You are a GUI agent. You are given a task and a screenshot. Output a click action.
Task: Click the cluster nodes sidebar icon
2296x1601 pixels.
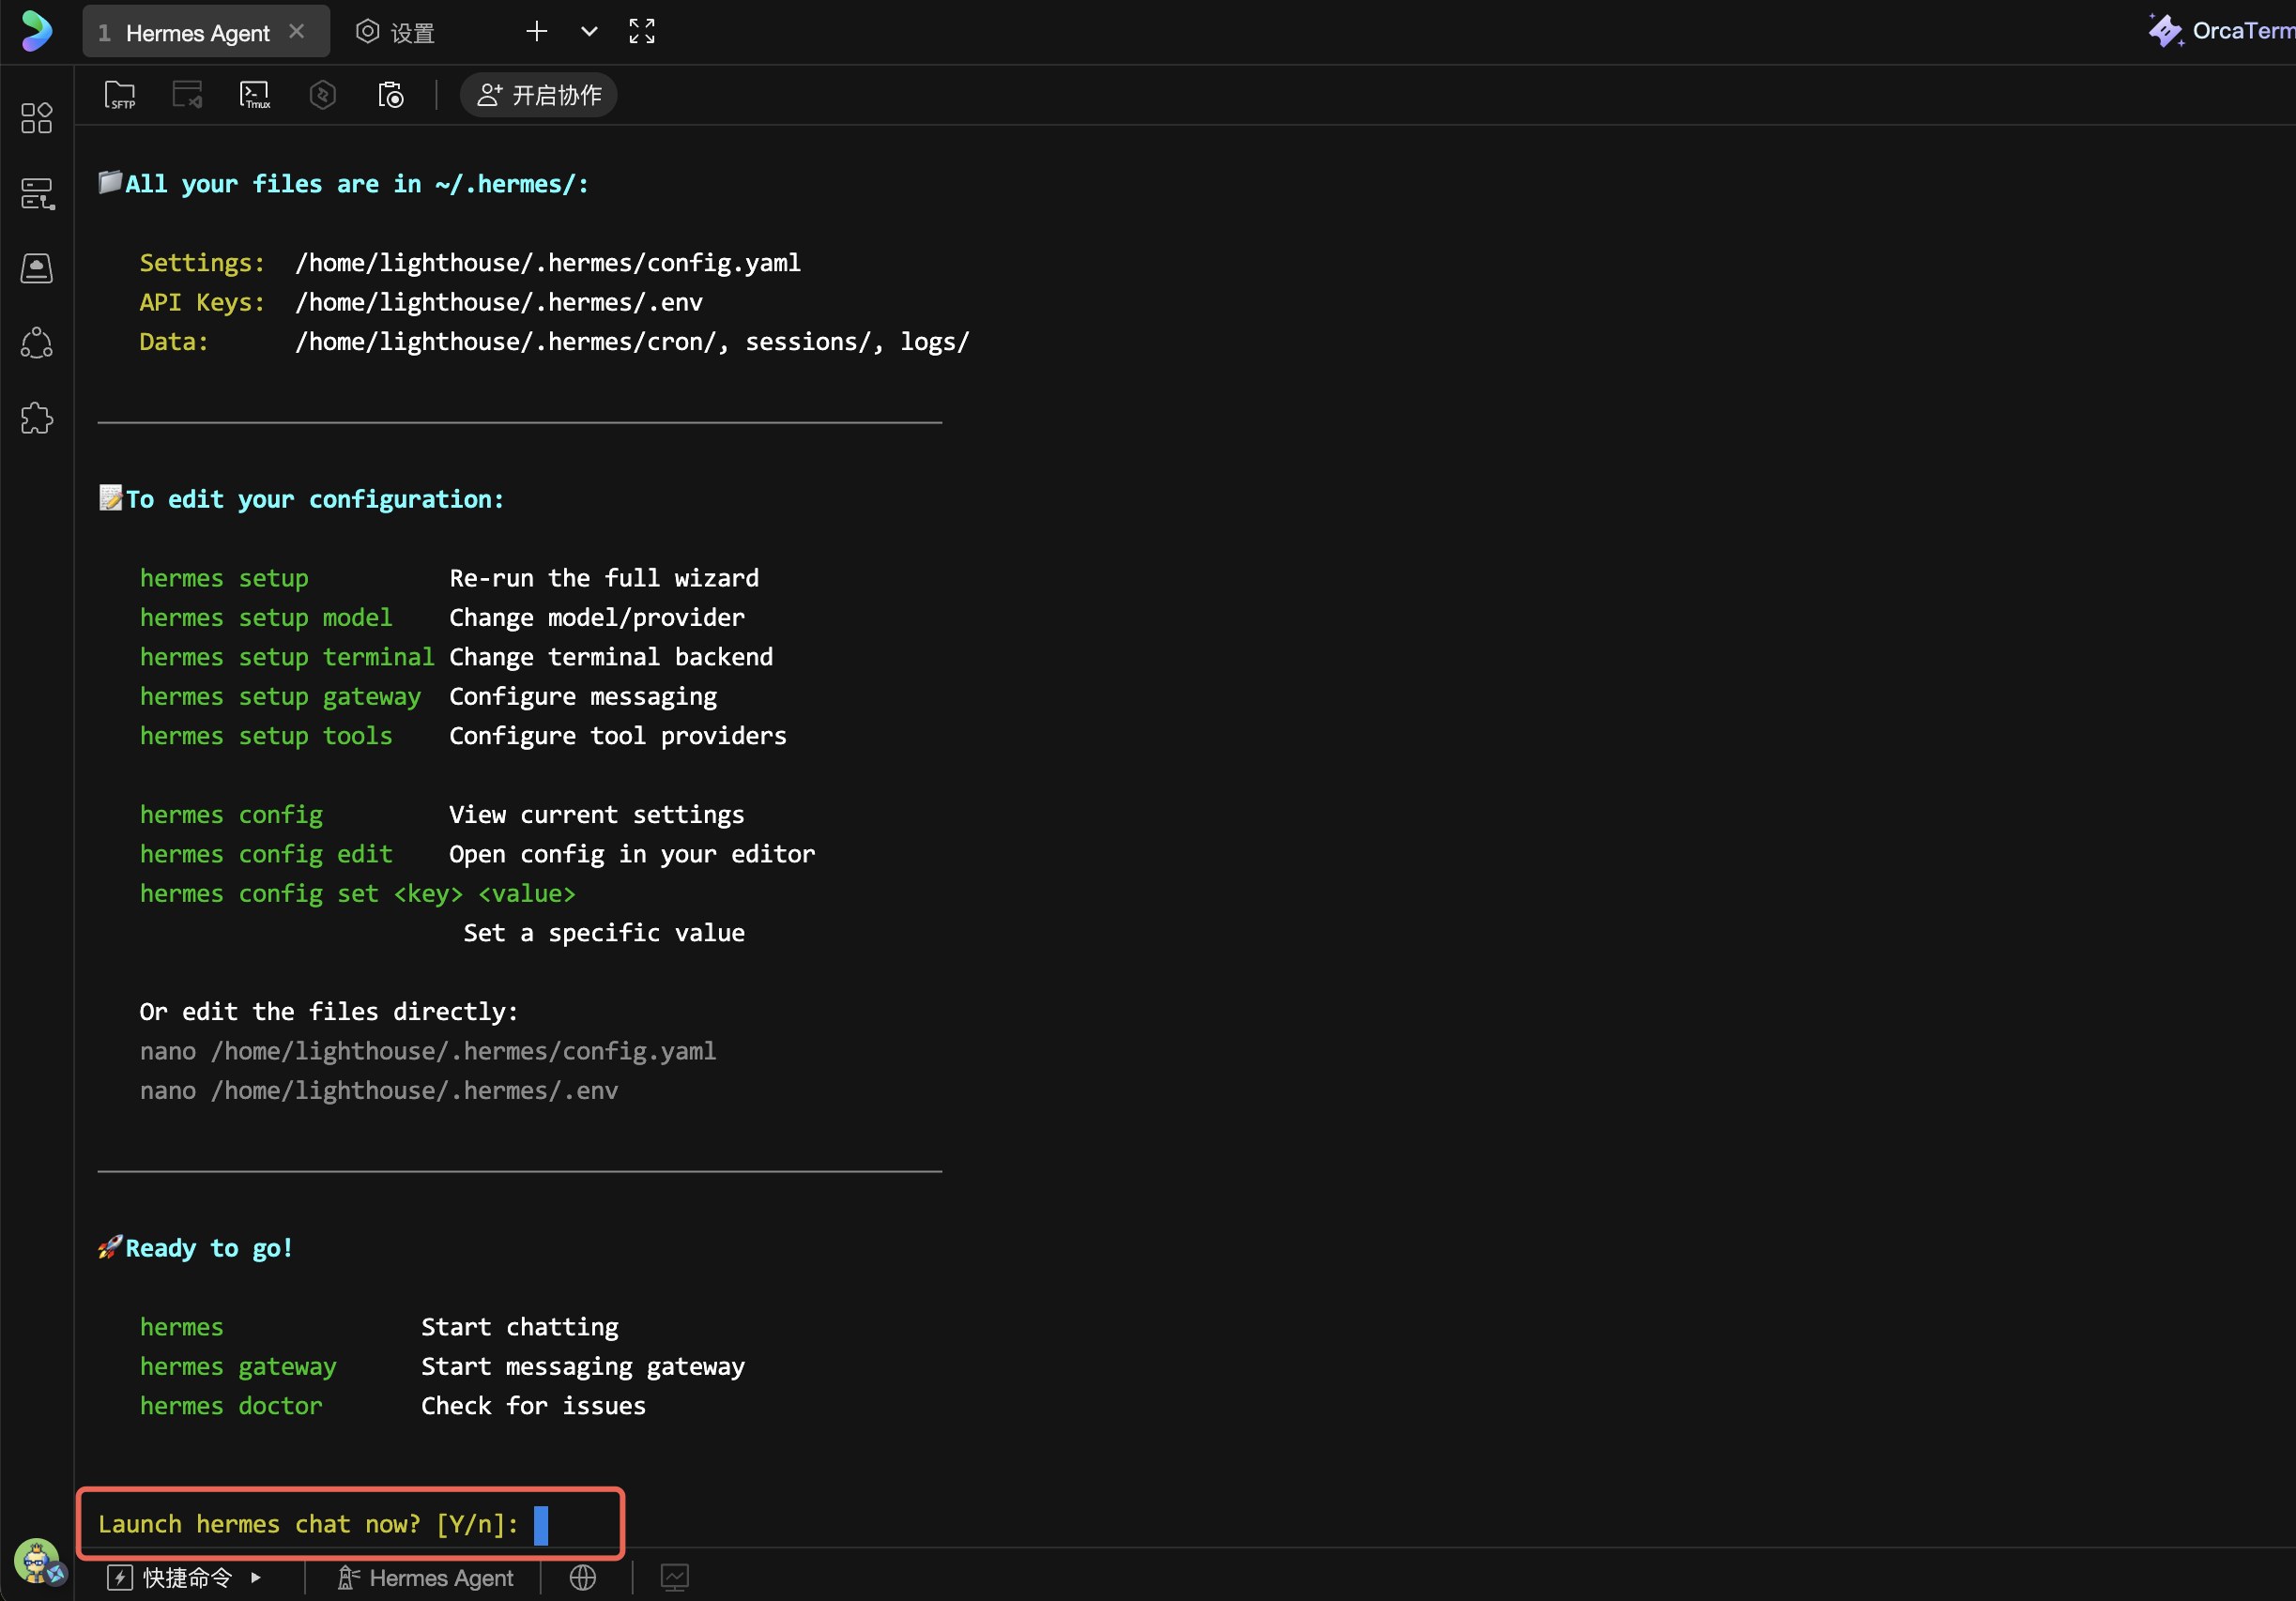pos(37,343)
